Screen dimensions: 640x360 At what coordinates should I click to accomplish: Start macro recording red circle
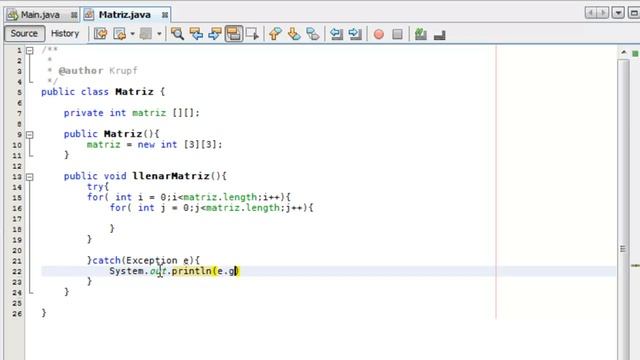[x=379, y=34]
